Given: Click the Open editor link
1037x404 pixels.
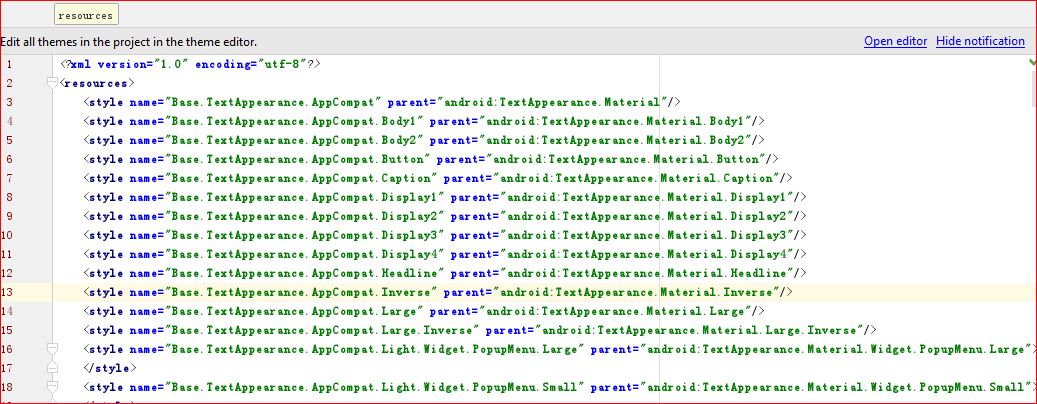Looking at the screenshot, I should [x=895, y=41].
